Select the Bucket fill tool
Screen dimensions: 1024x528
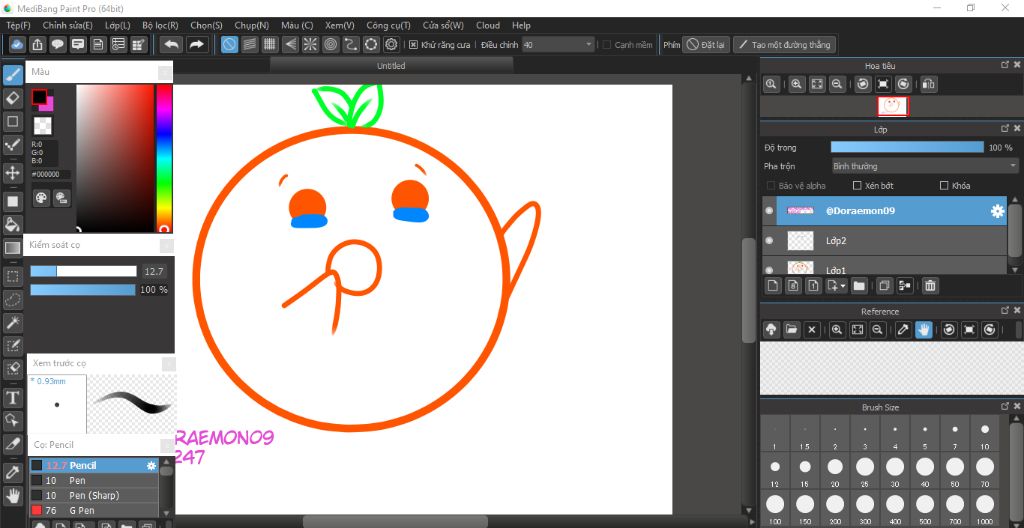(x=12, y=224)
